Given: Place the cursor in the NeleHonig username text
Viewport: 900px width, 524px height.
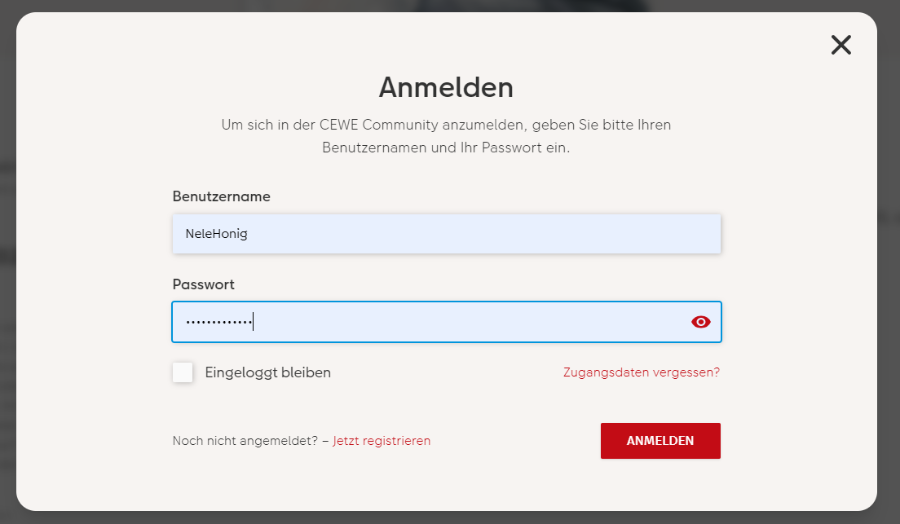Looking at the screenshot, I should point(216,234).
